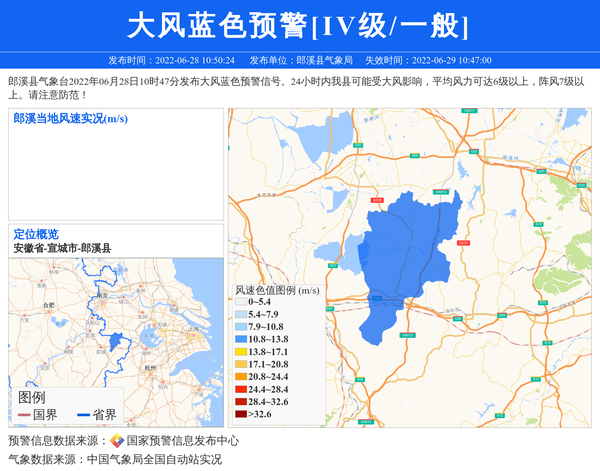Click the red 国界 line symbol in legend

pos(25,415)
